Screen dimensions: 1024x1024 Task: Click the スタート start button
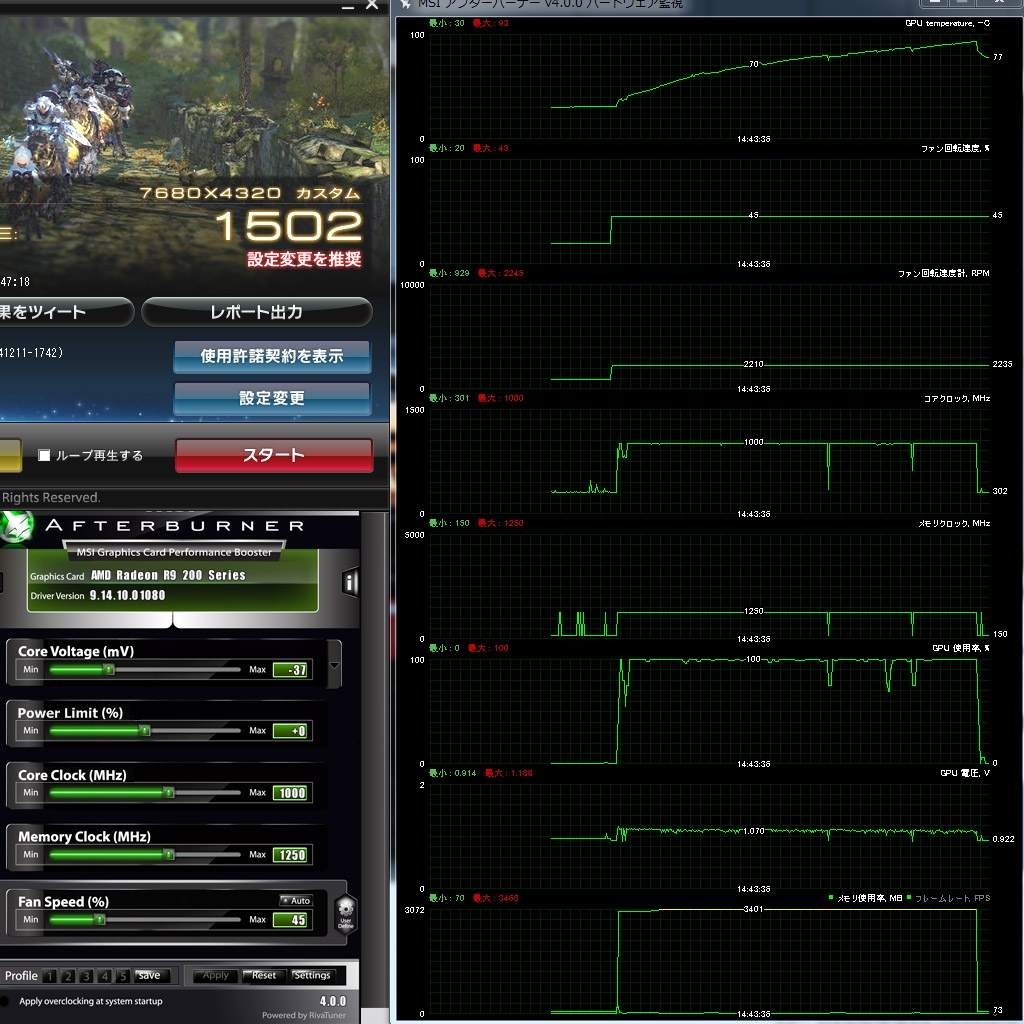tap(274, 455)
